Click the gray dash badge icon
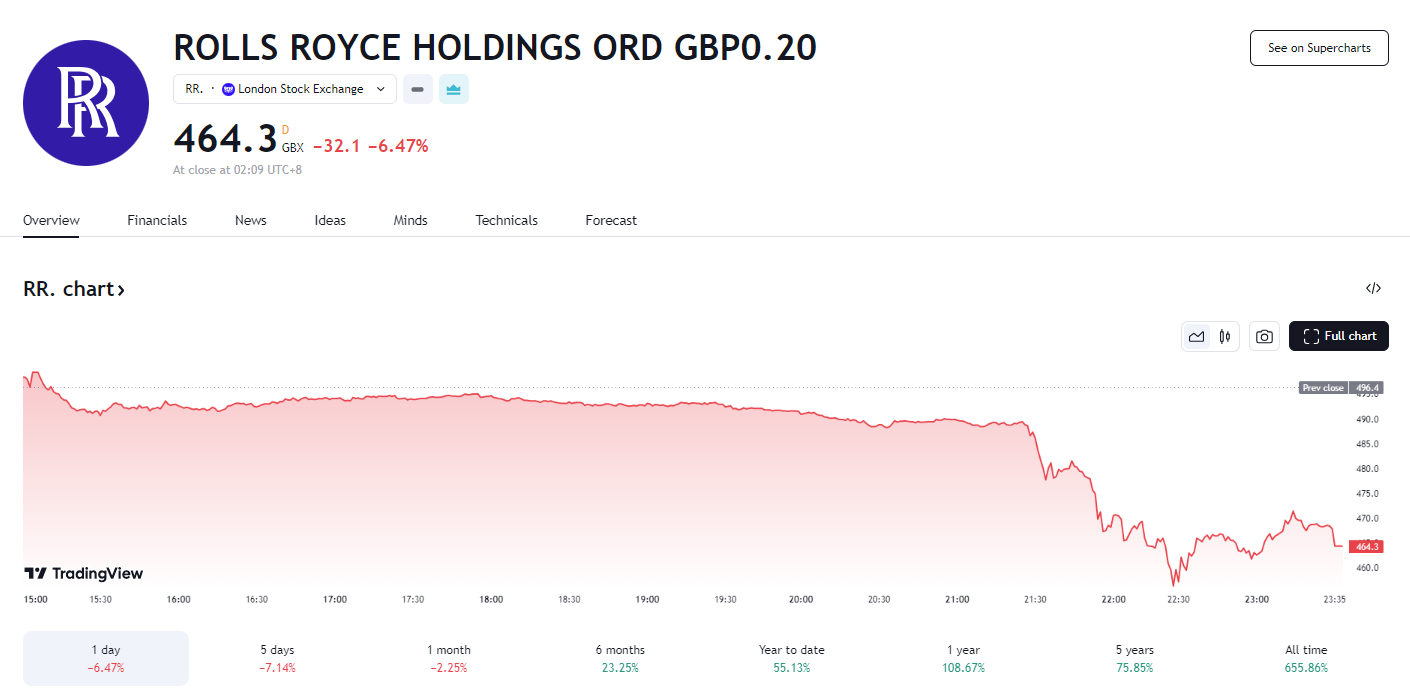The image size is (1410, 699). [418, 89]
